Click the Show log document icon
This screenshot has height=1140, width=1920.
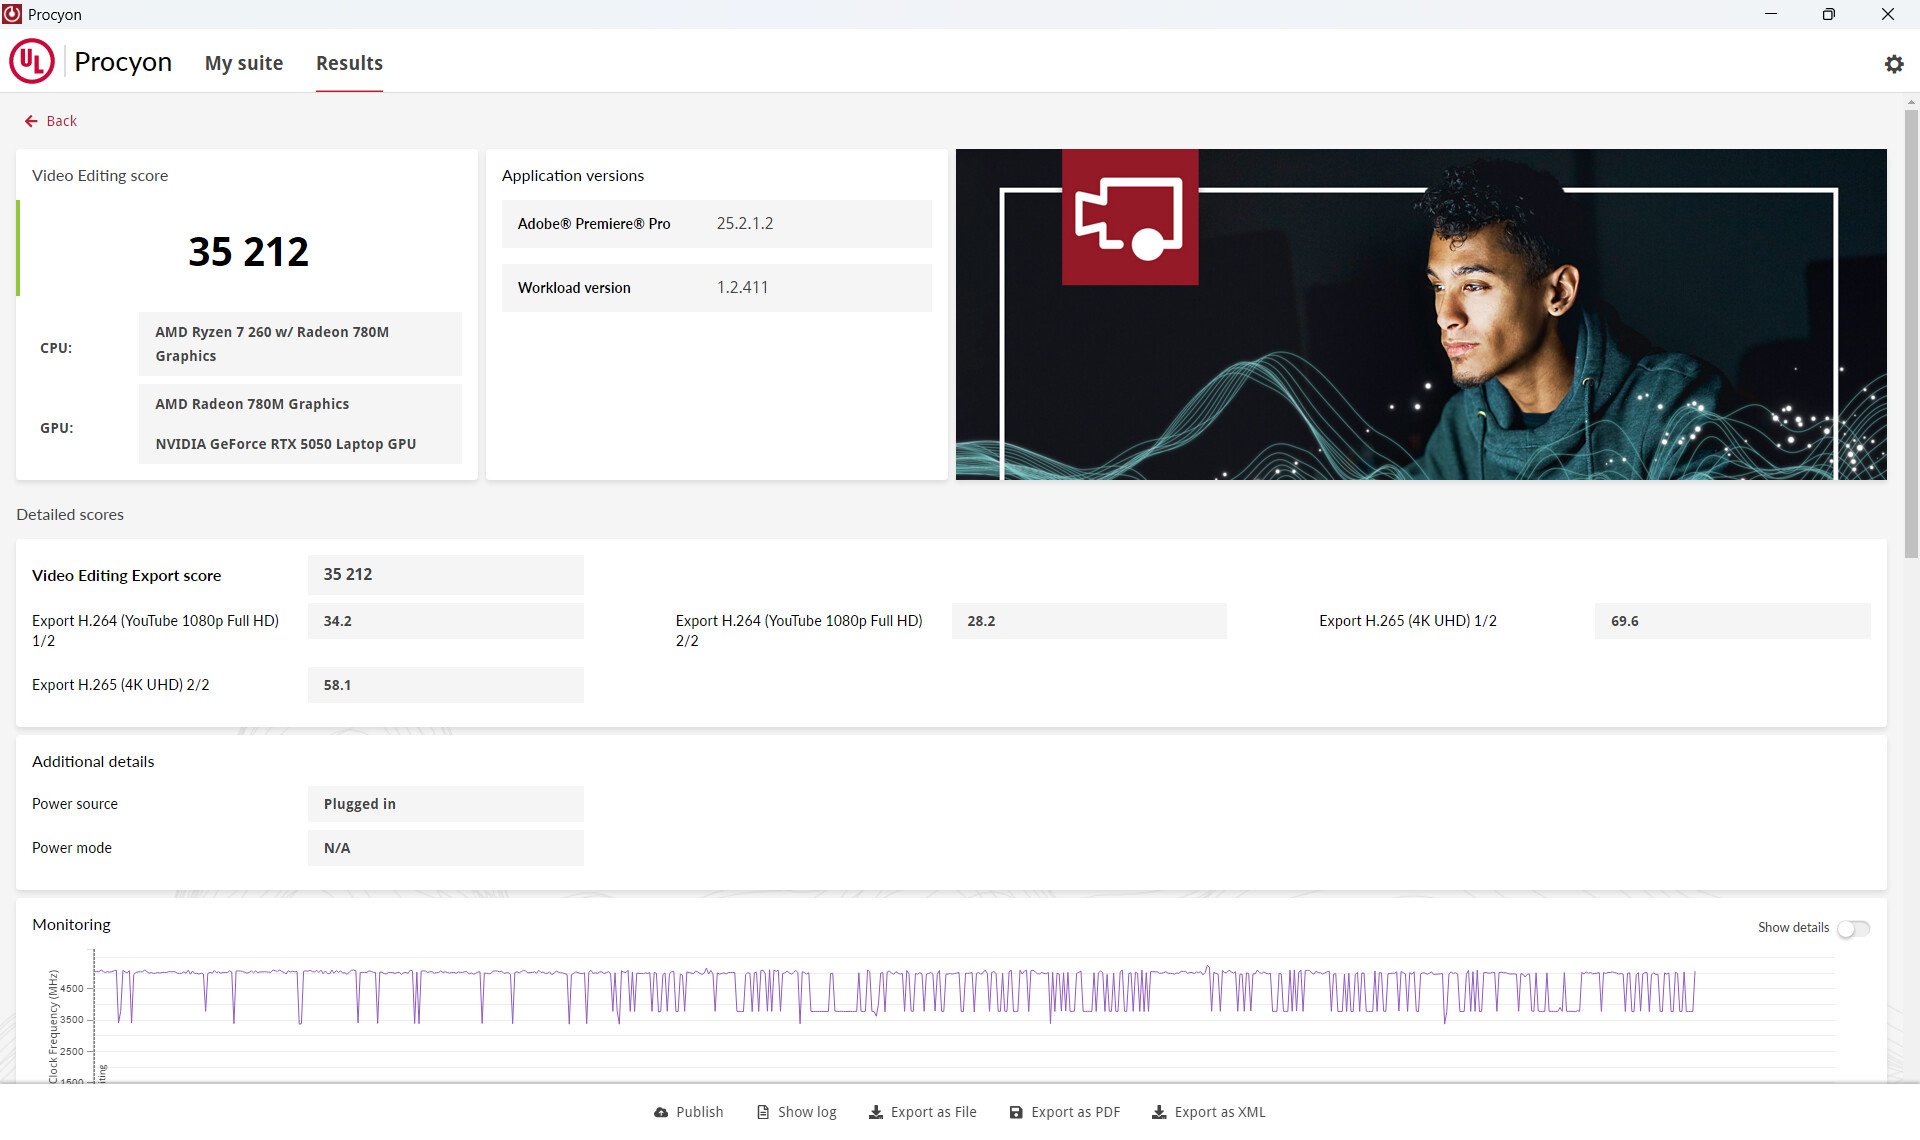[763, 1112]
